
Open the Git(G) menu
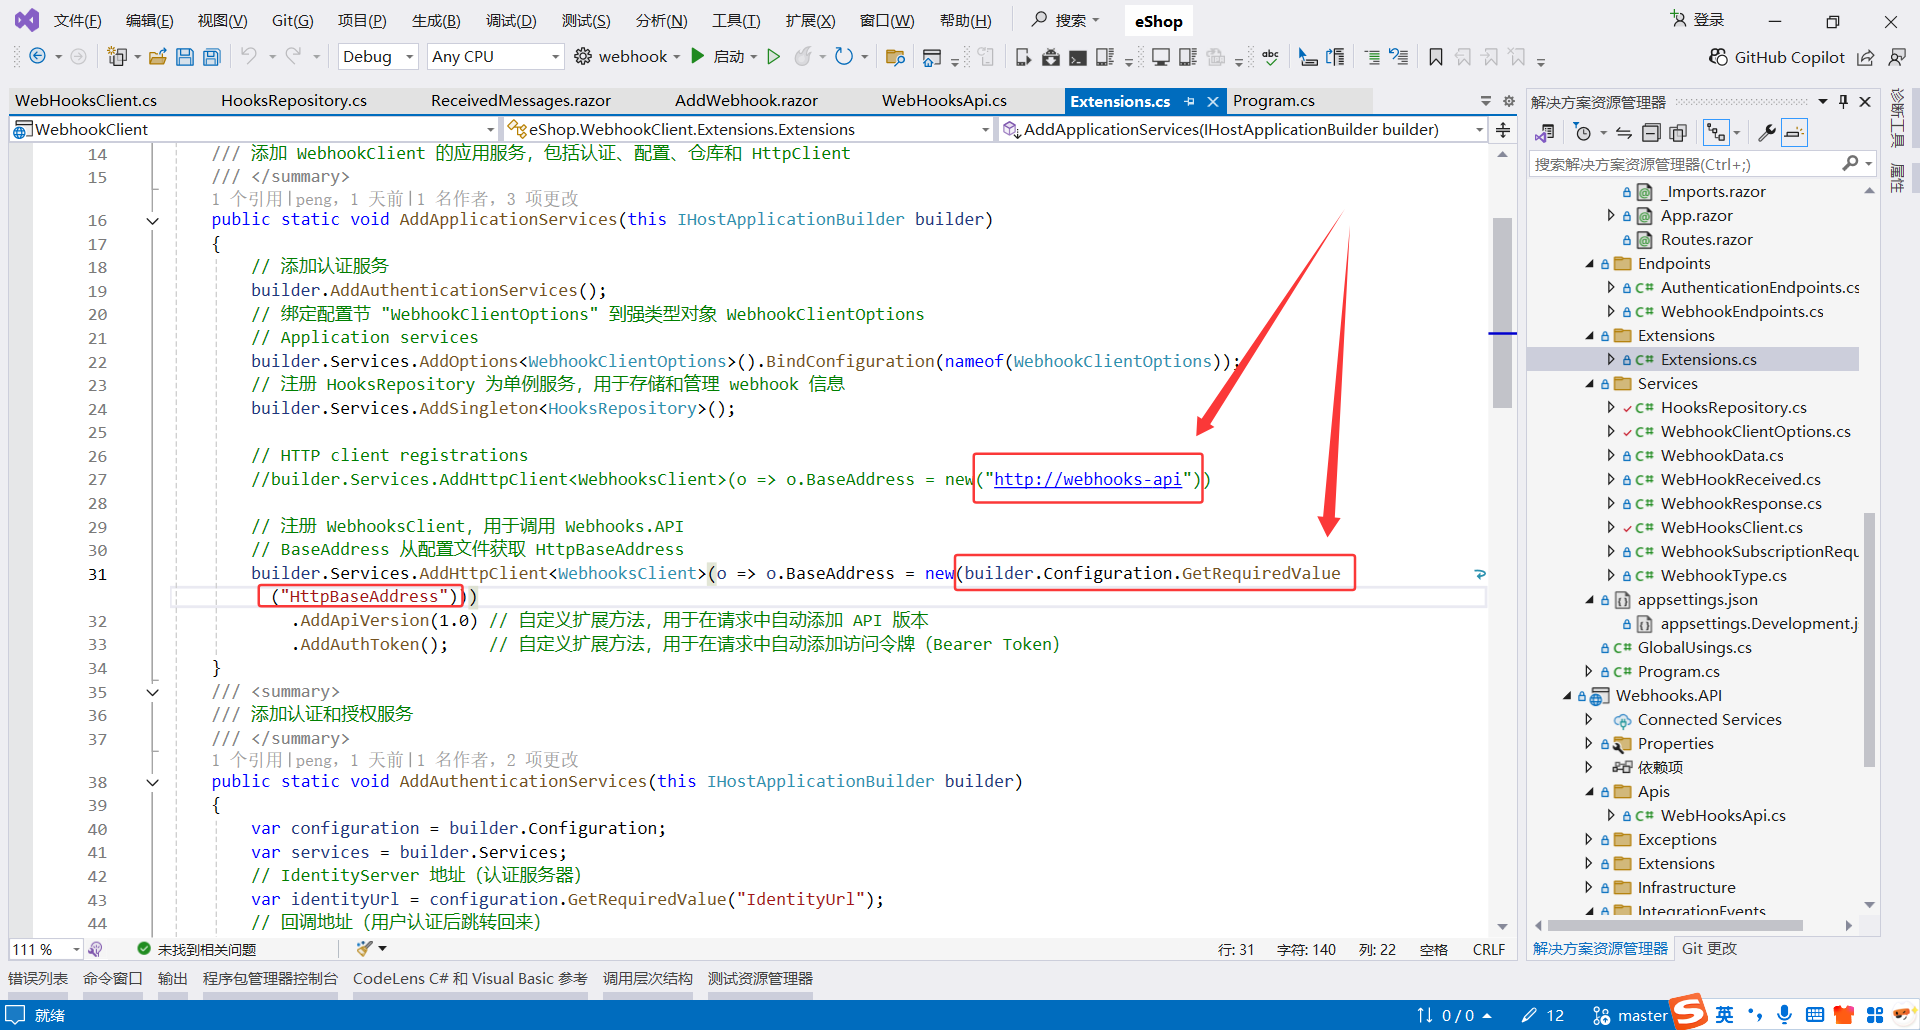[292, 21]
